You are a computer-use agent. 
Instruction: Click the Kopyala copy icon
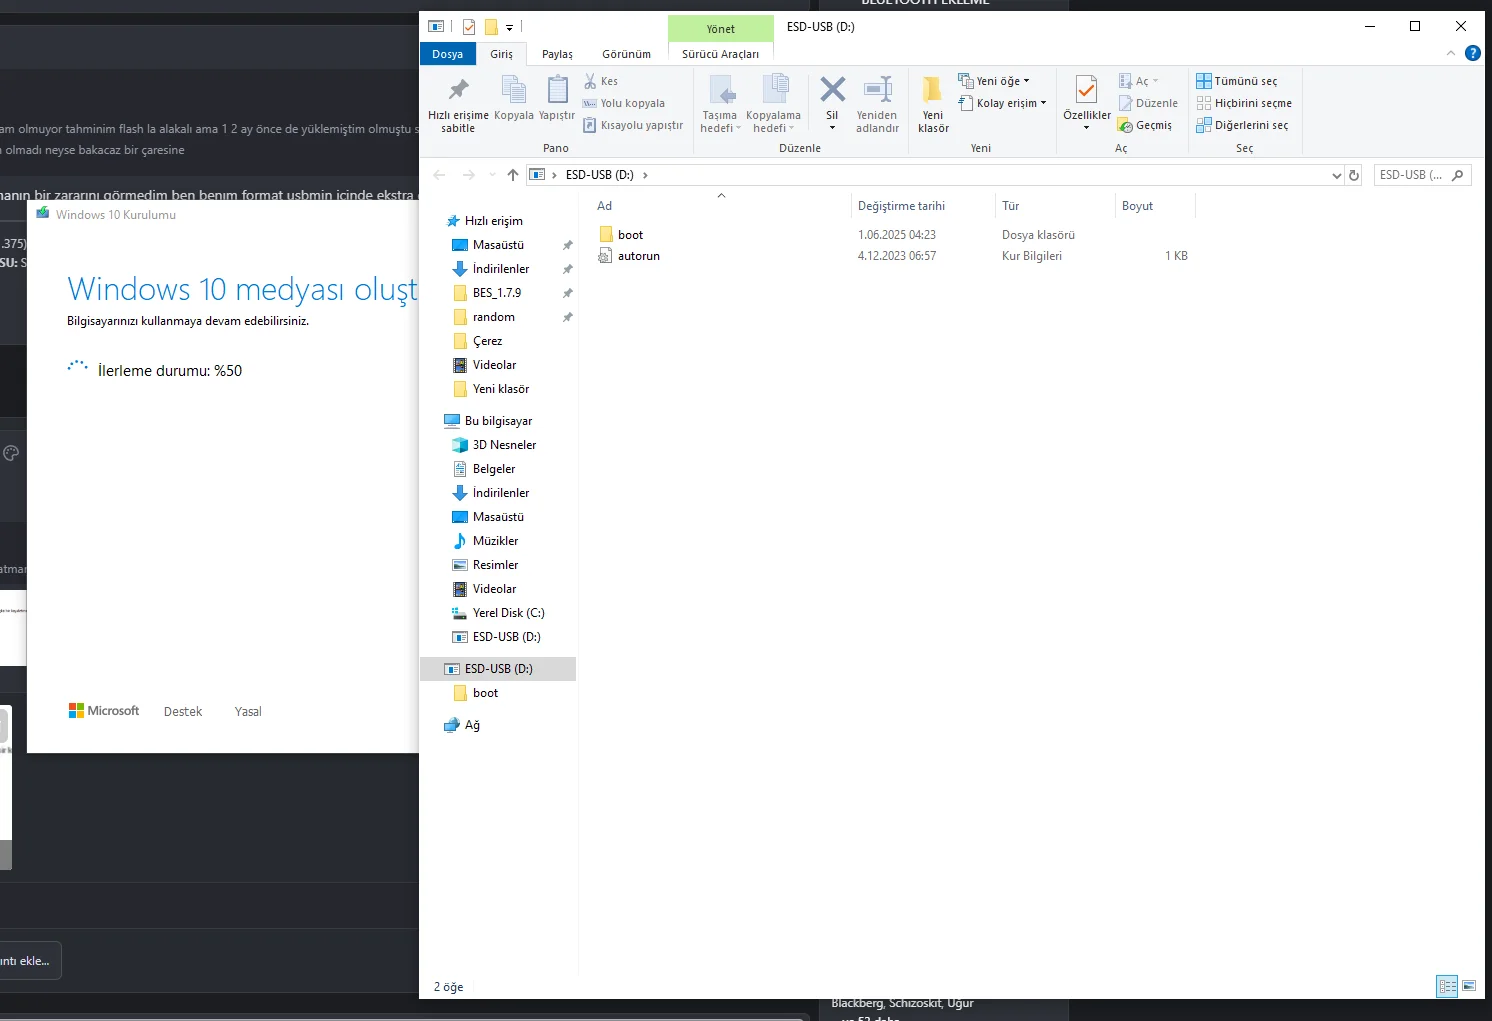pos(514,91)
